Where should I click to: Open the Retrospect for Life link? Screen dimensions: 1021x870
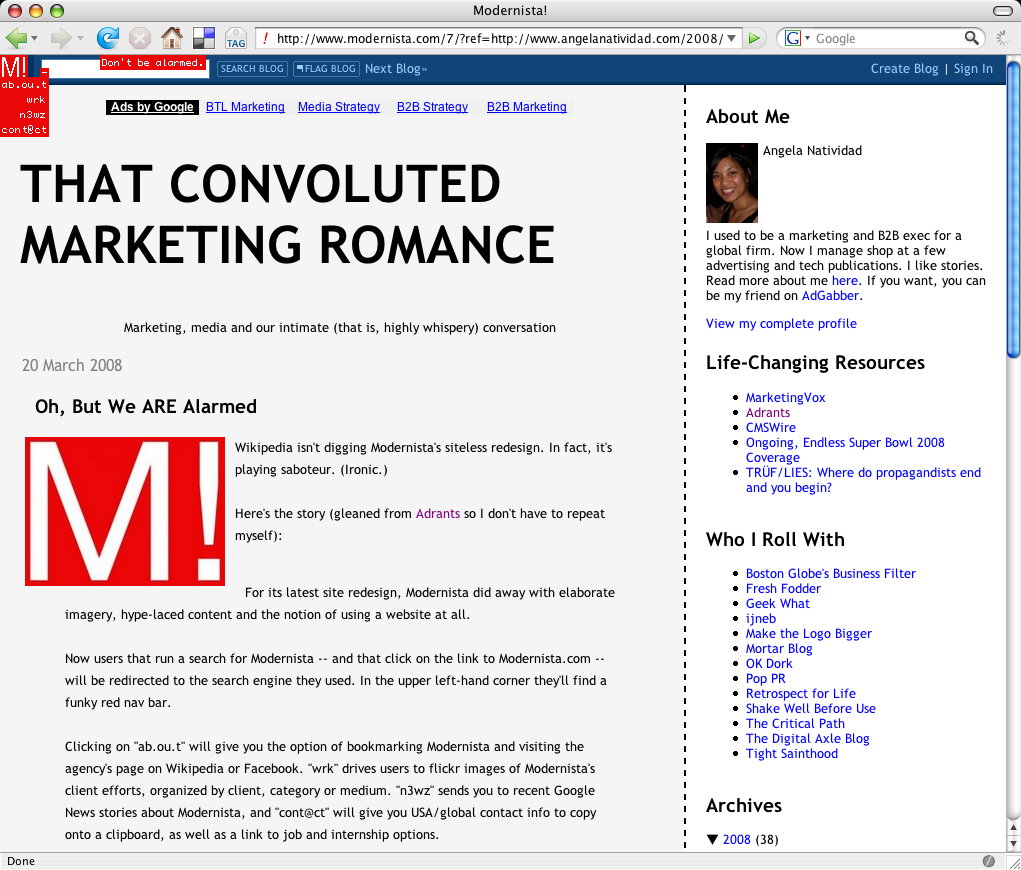point(800,693)
